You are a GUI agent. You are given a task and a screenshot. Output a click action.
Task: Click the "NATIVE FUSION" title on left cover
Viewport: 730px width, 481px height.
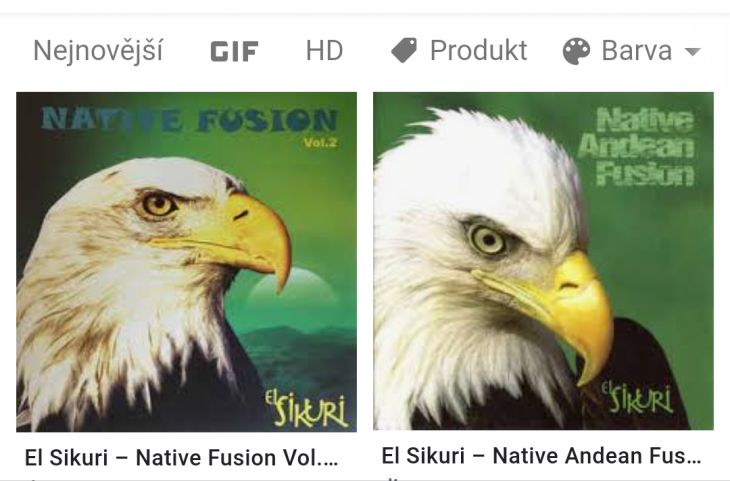click(x=189, y=120)
